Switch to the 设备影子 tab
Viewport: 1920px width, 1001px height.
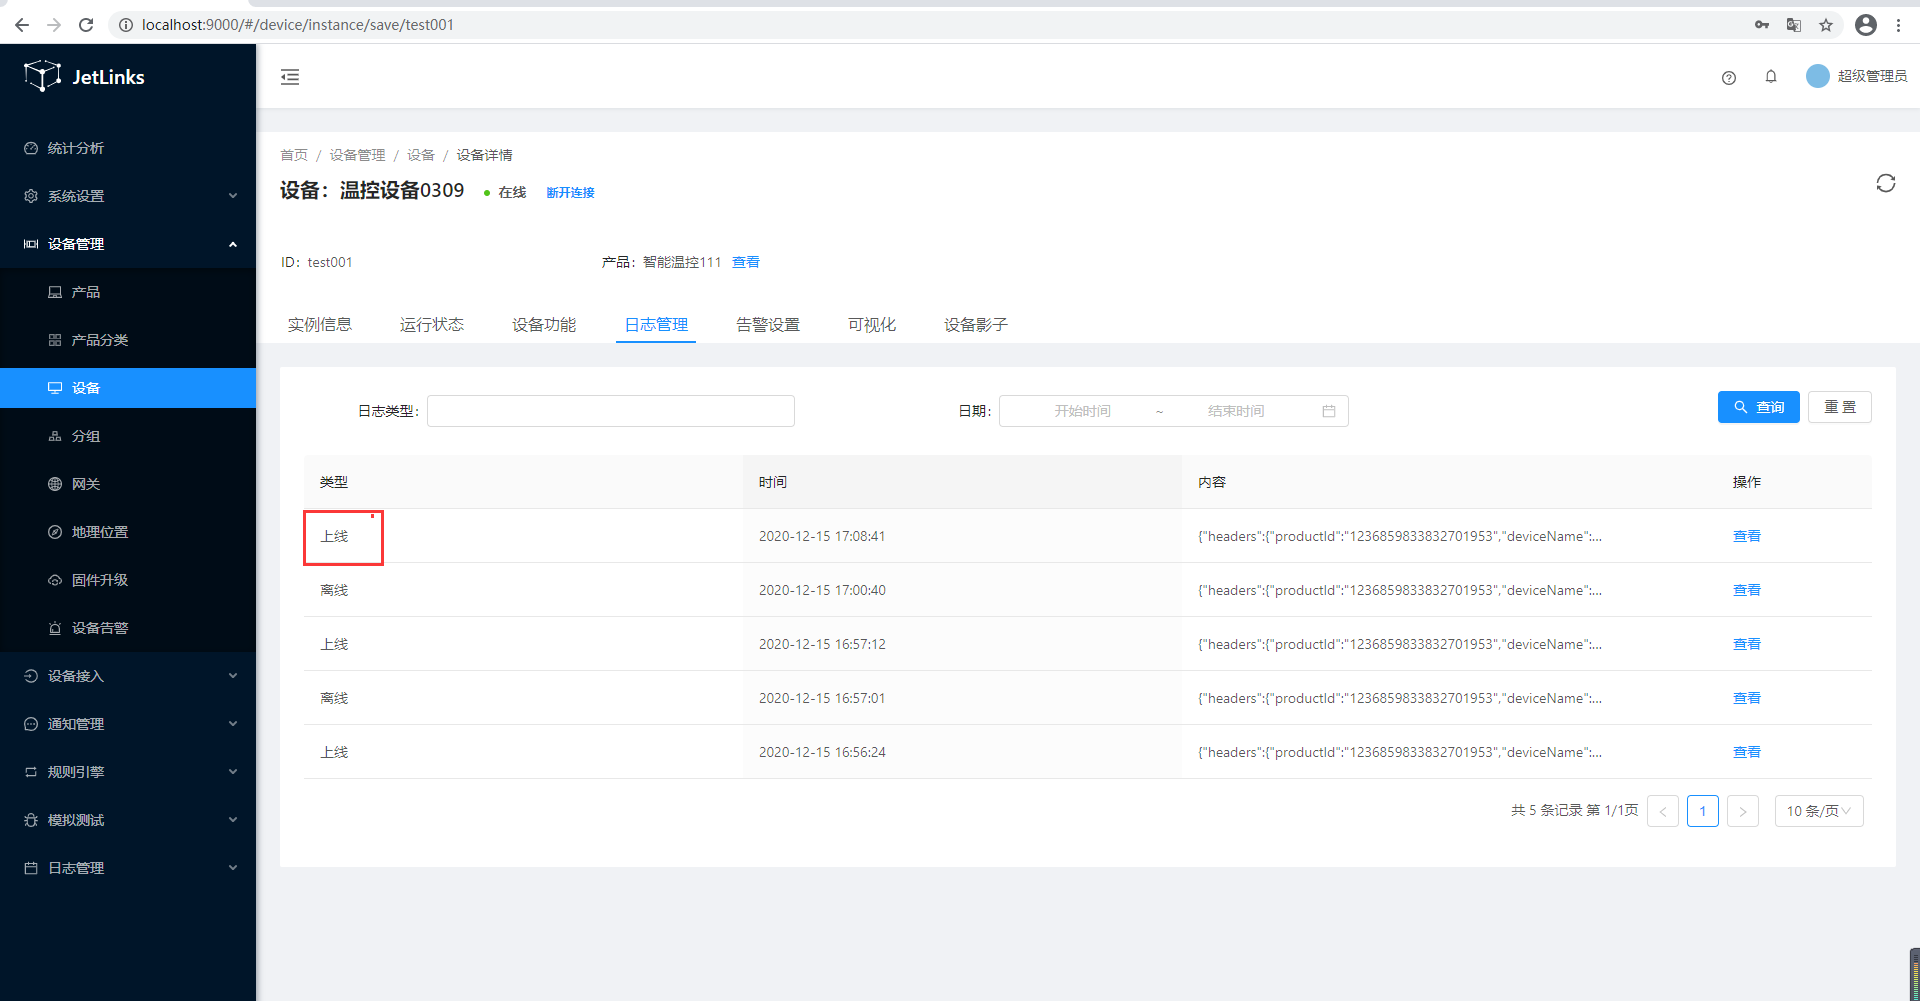pos(975,325)
